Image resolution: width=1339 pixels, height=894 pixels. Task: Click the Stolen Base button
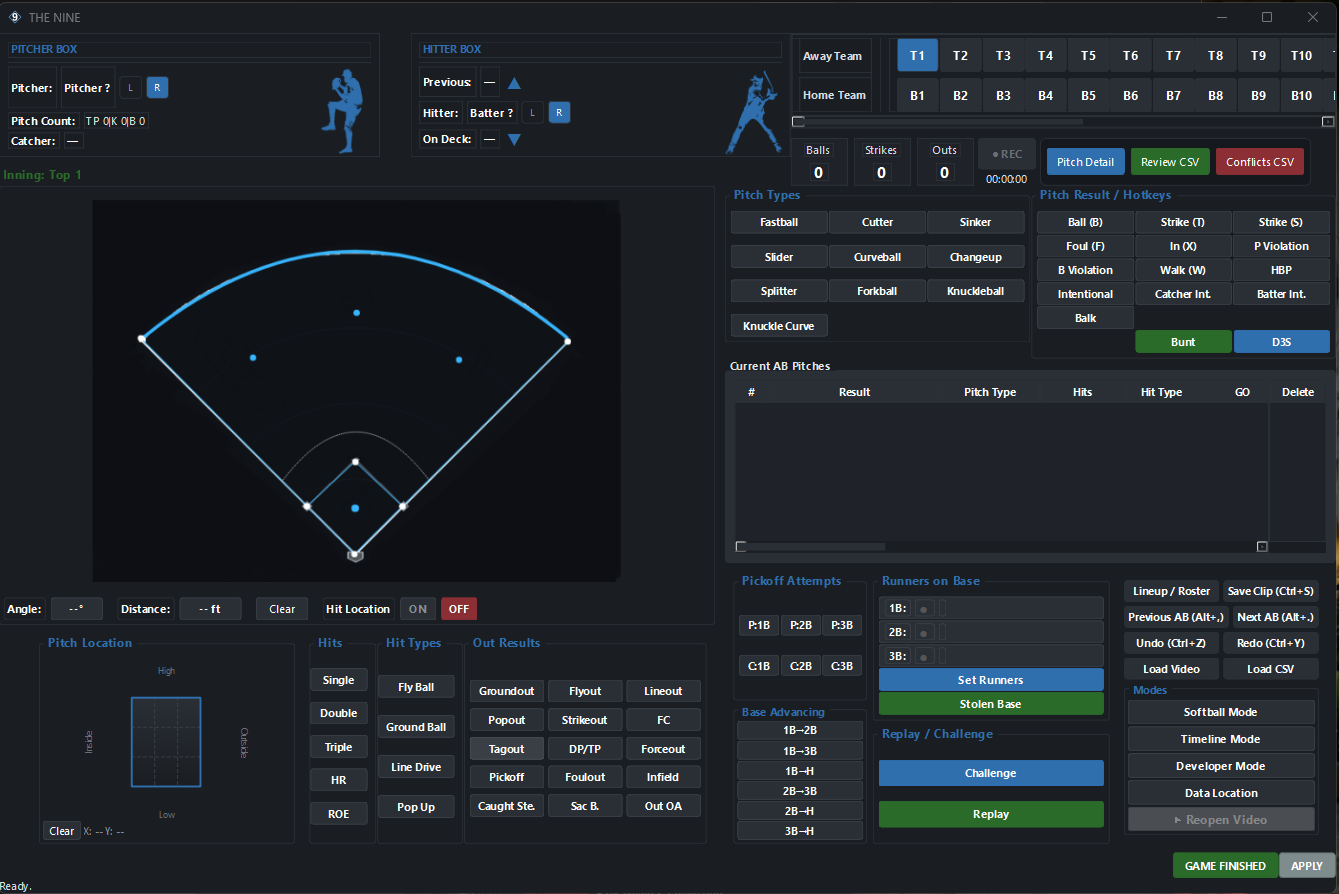(x=991, y=703)
